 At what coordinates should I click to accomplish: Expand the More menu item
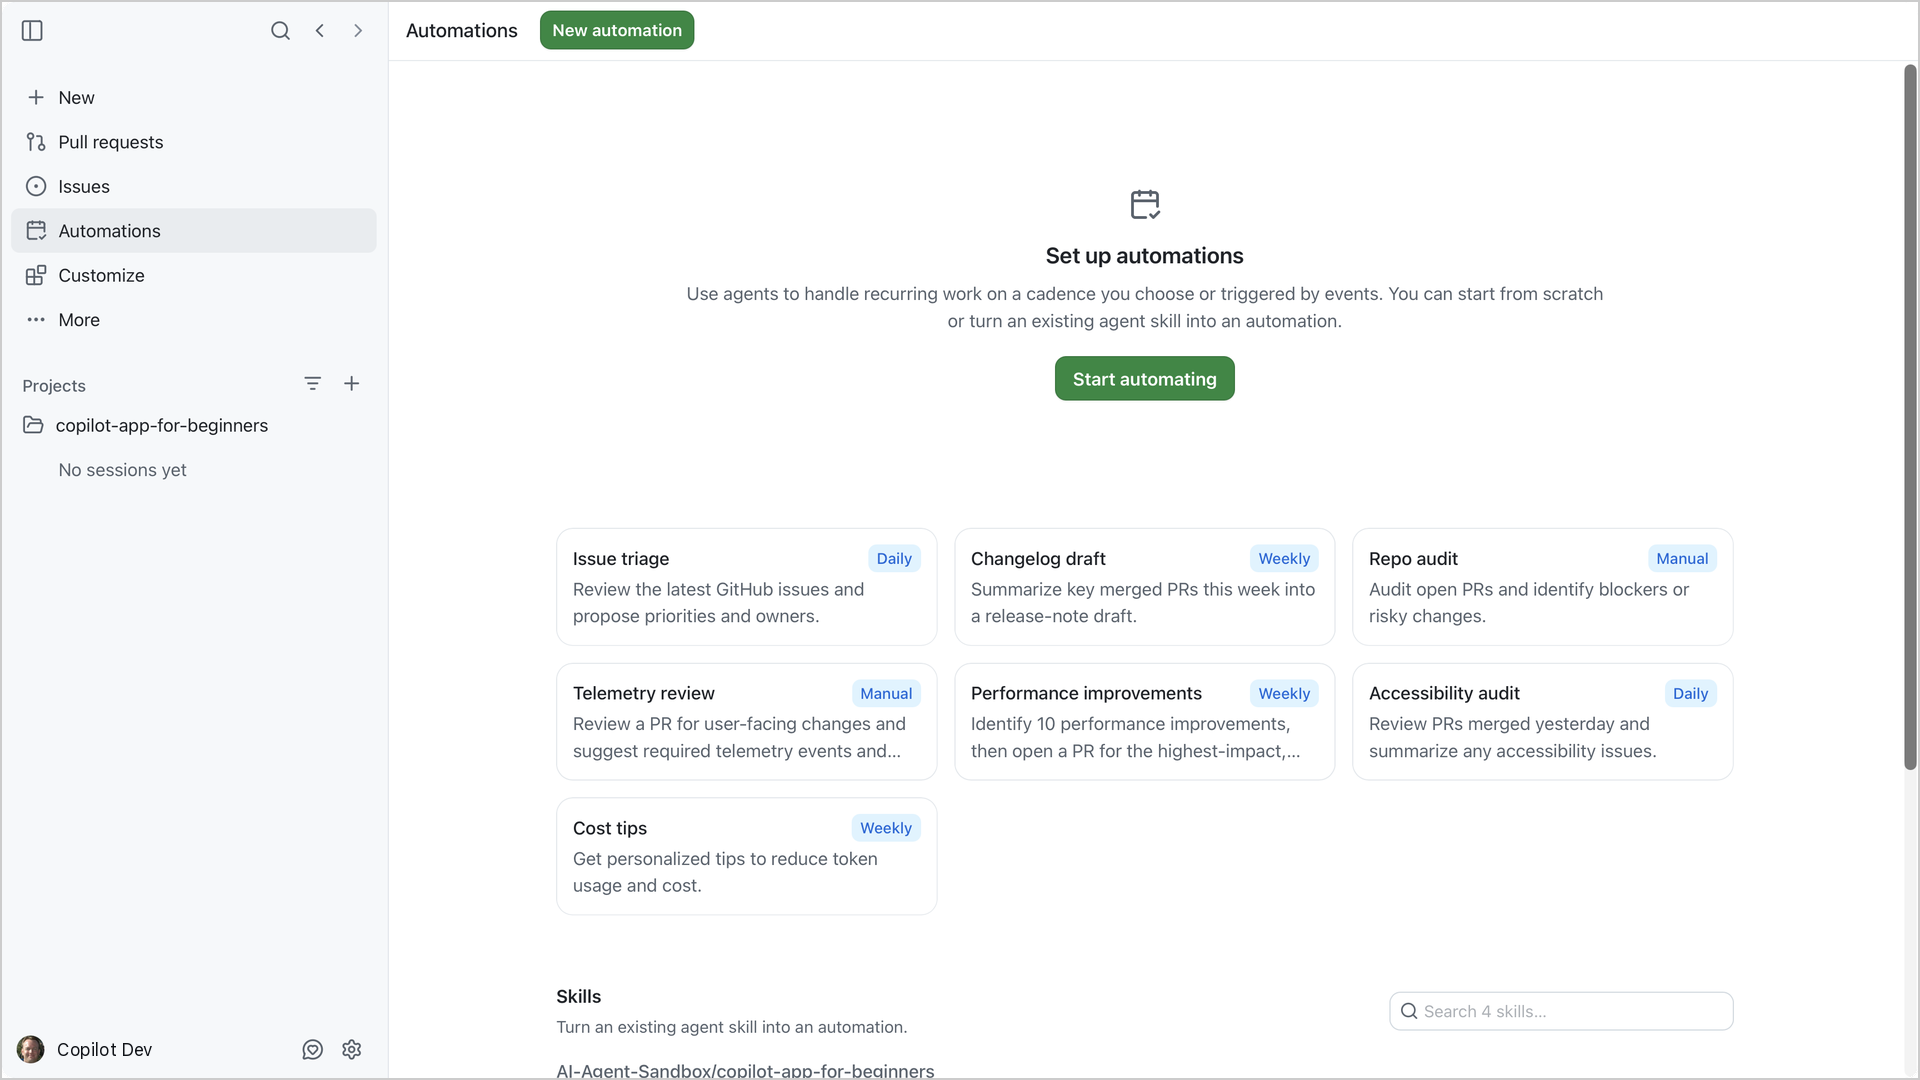click(x=194, y=320)
